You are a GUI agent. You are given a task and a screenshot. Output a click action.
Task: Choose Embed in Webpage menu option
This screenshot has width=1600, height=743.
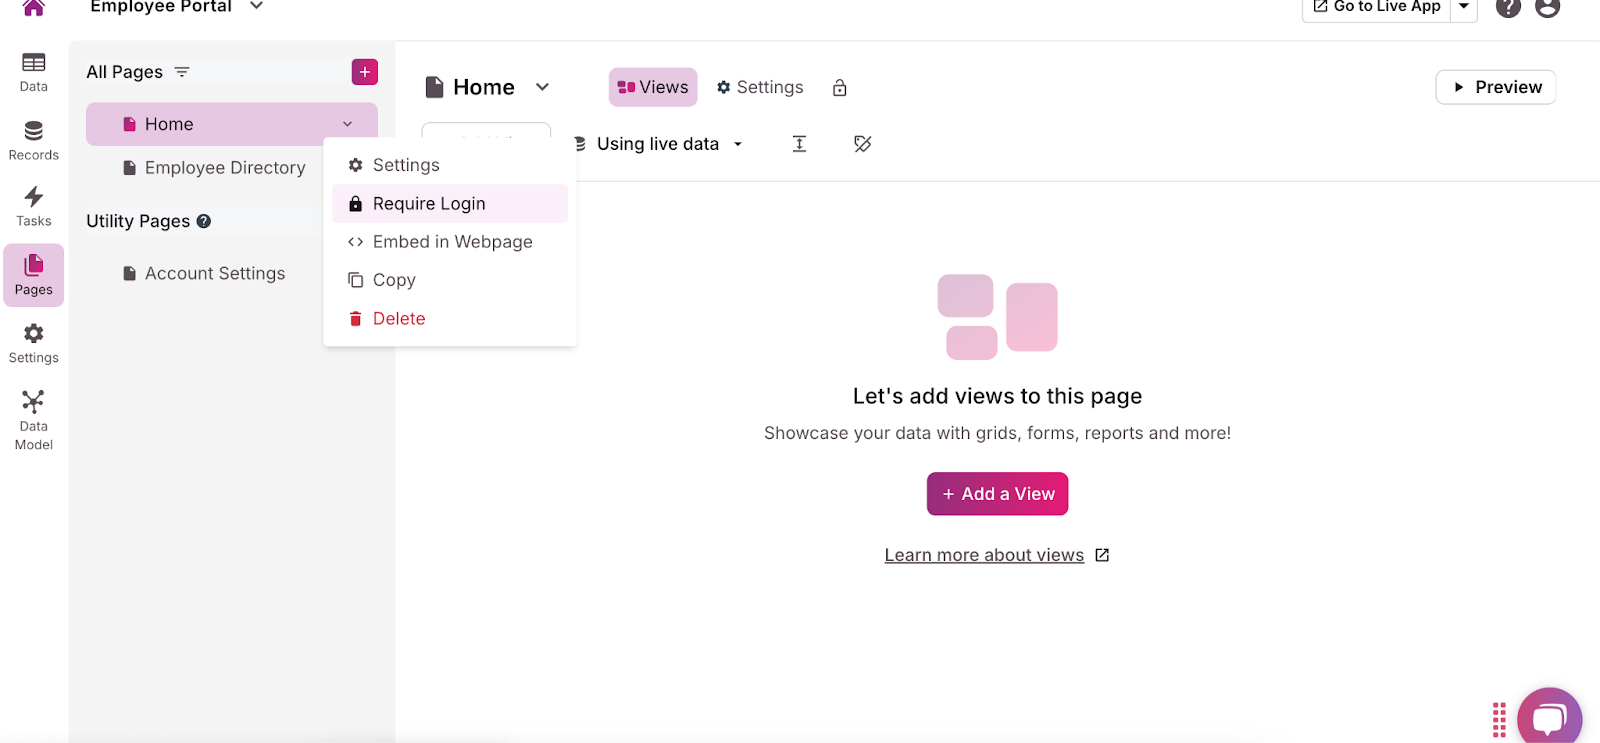click(x=452, y=242)
